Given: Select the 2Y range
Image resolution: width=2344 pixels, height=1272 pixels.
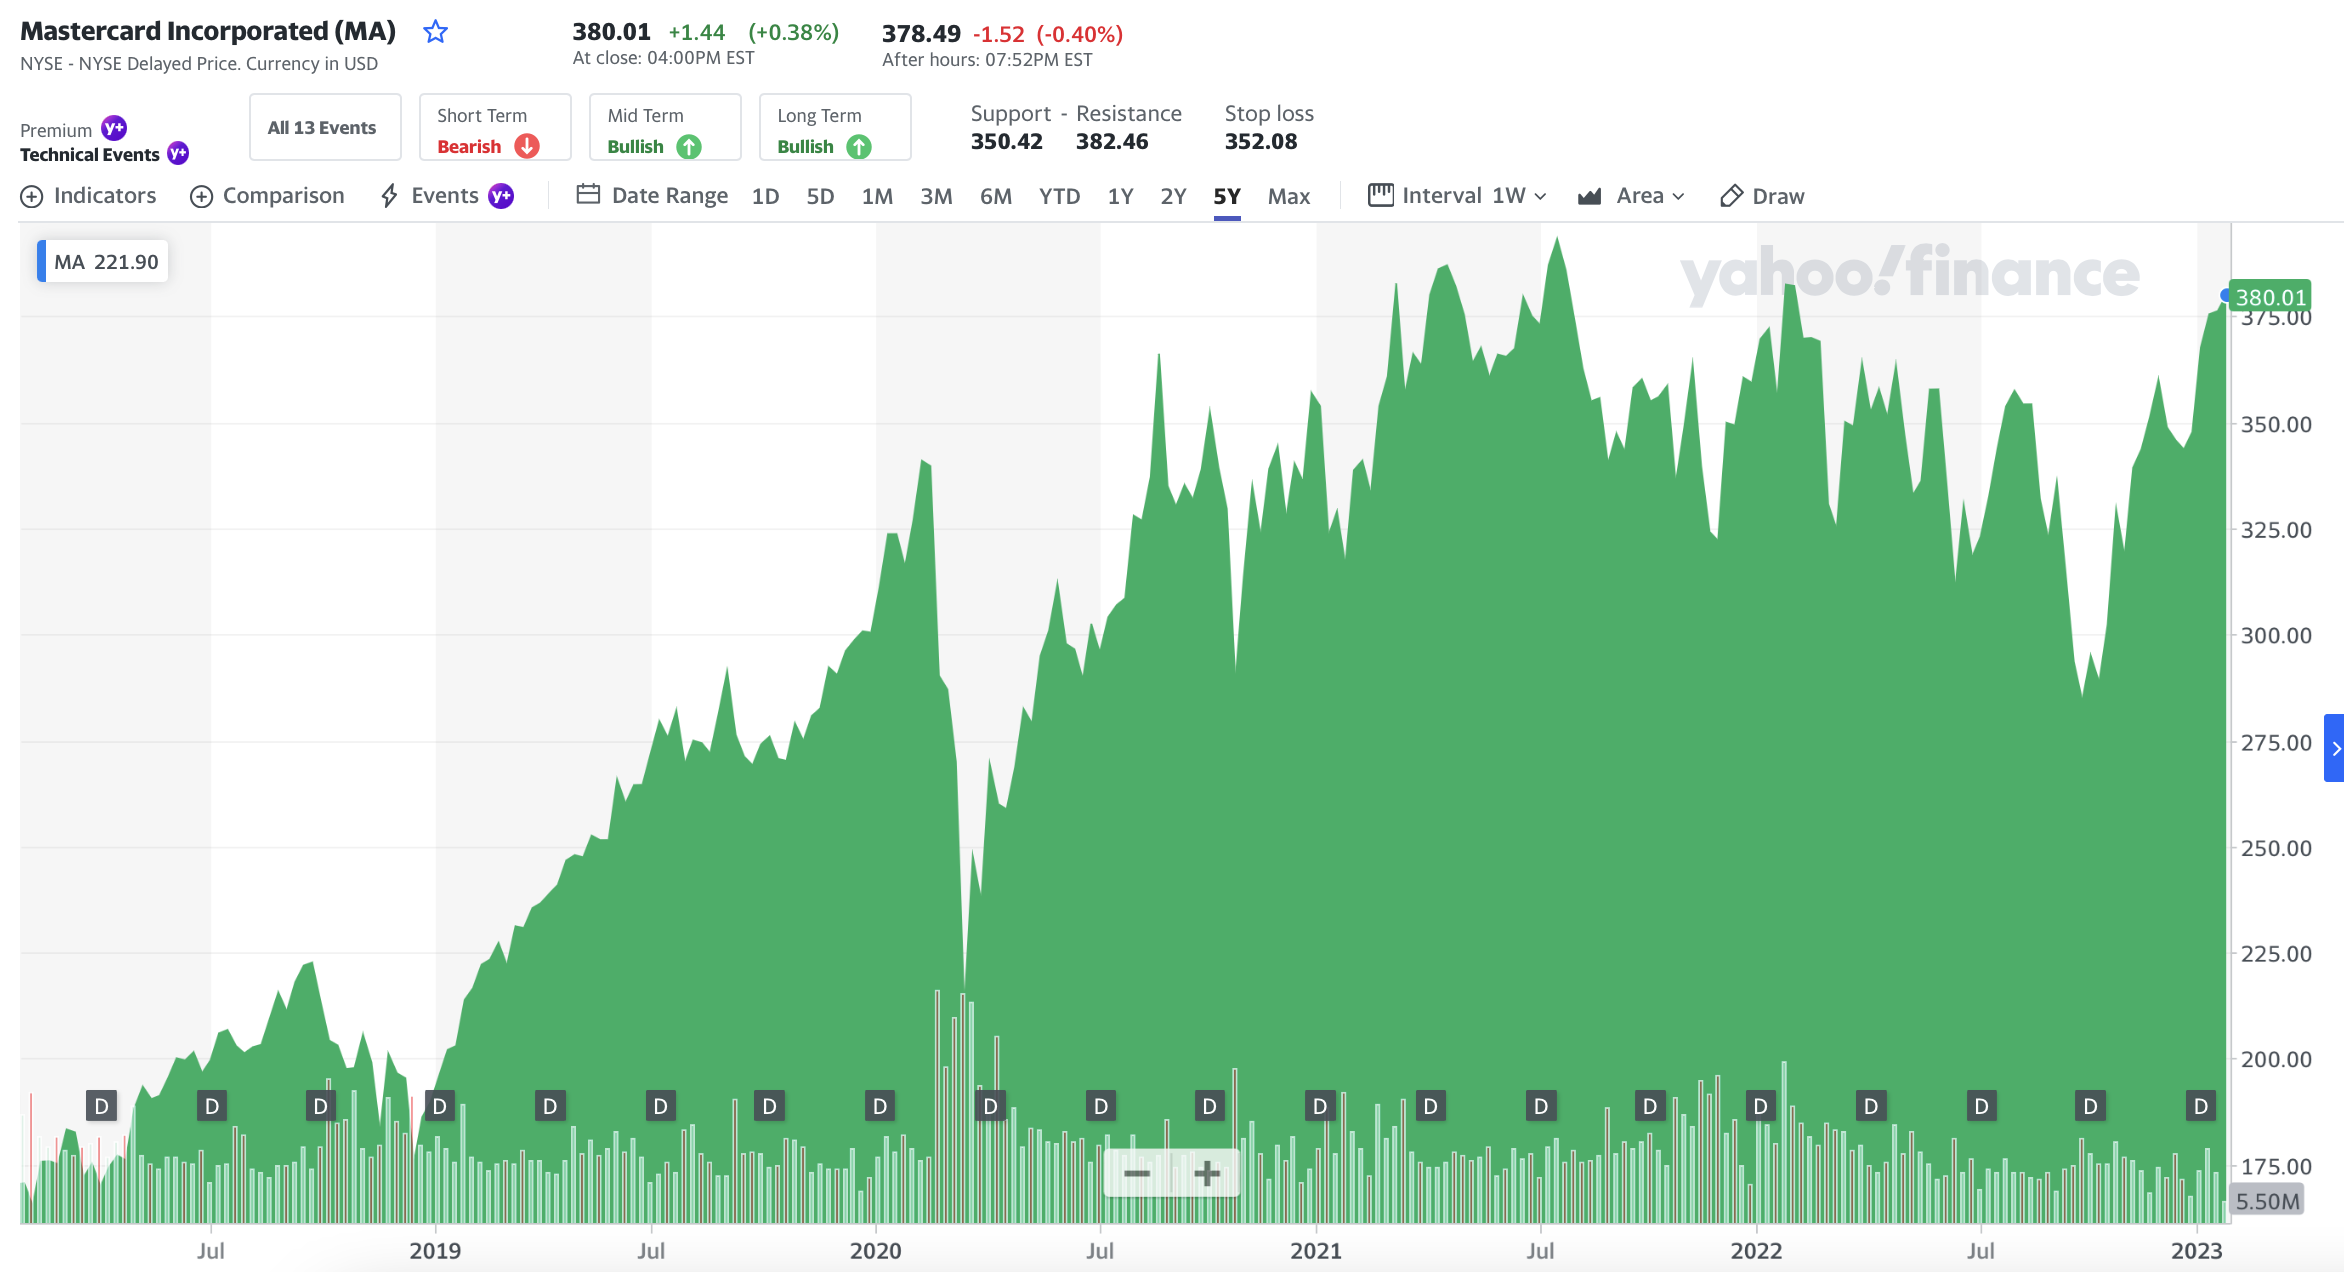Looking at the screenshot, I should 1173,197.
